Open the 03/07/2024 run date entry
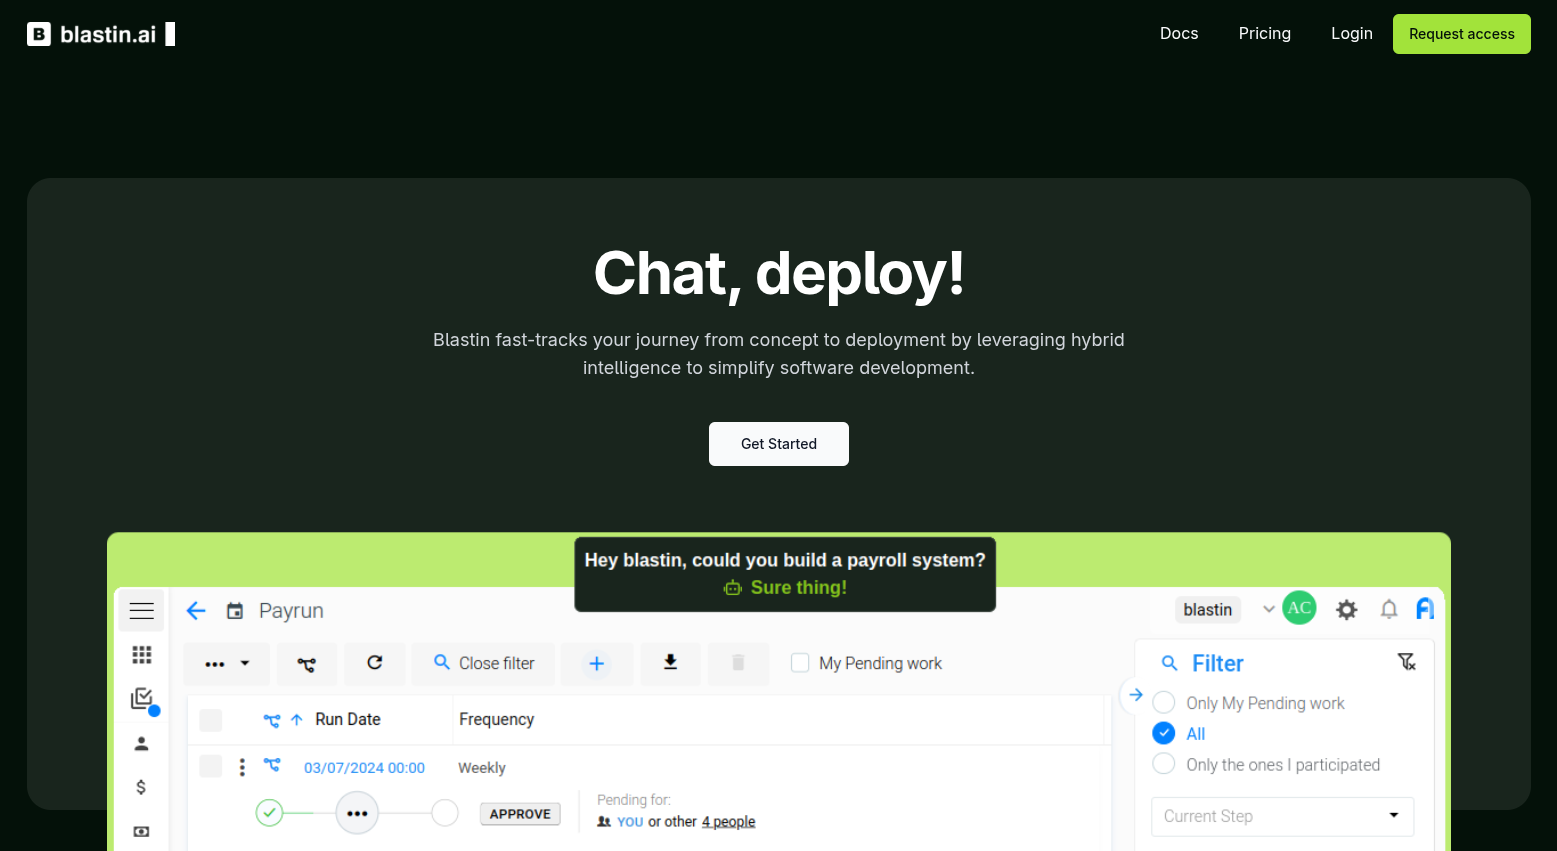Viewport: 1557px width, 851px height. (x=364, y=768)
